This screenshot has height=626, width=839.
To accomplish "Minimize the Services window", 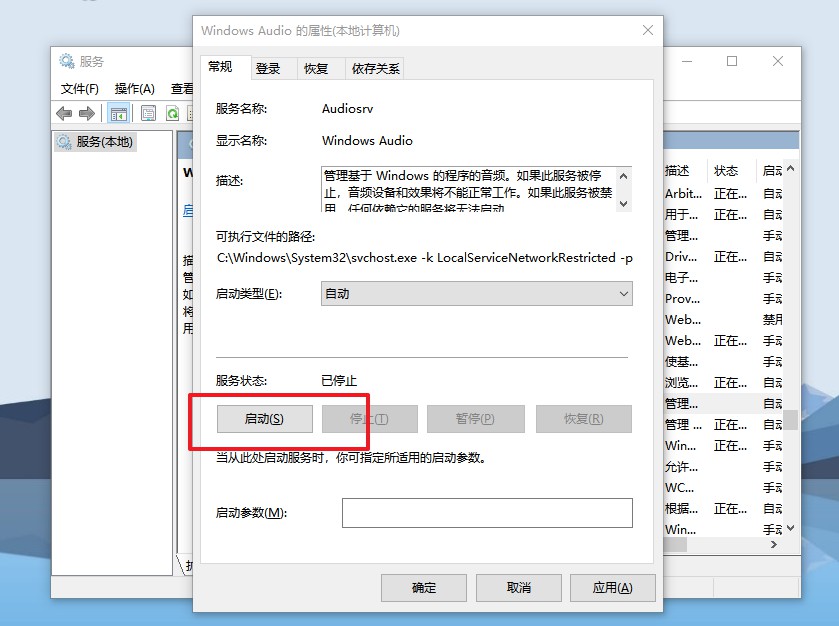I will point(687,61).
